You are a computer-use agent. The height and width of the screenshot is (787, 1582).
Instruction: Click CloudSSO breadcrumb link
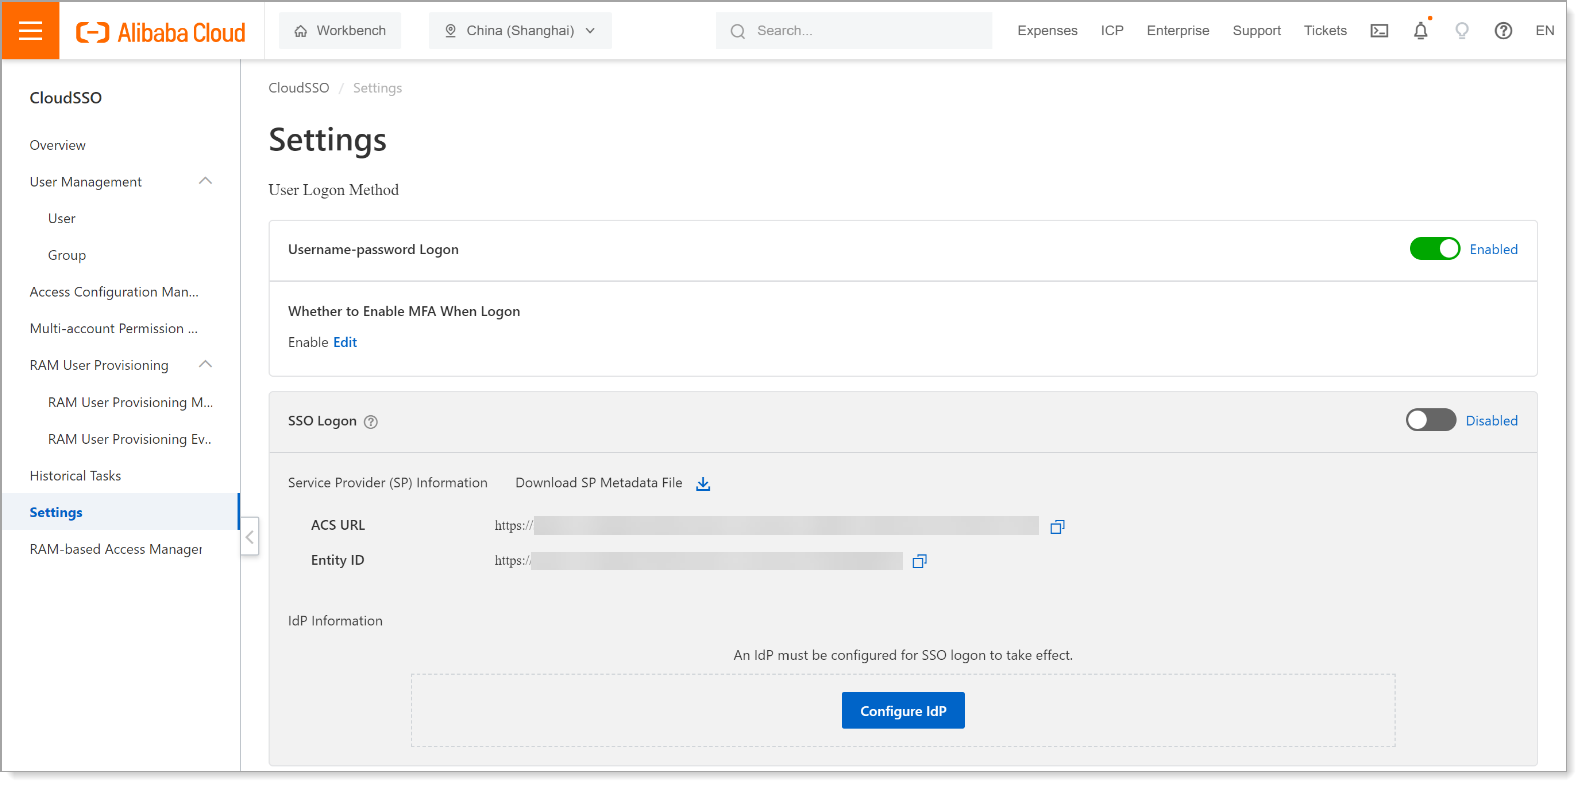(298, 88)
